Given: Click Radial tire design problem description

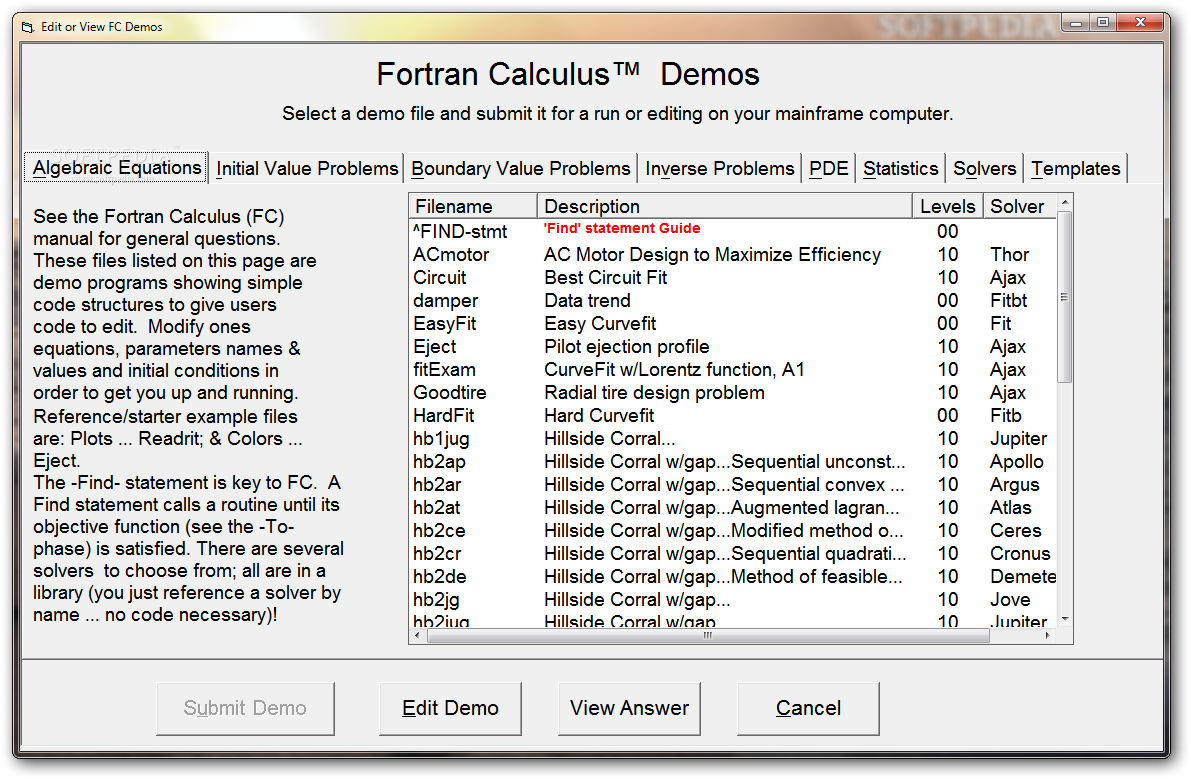Looking at the screenshot, I should pos(654,393).
